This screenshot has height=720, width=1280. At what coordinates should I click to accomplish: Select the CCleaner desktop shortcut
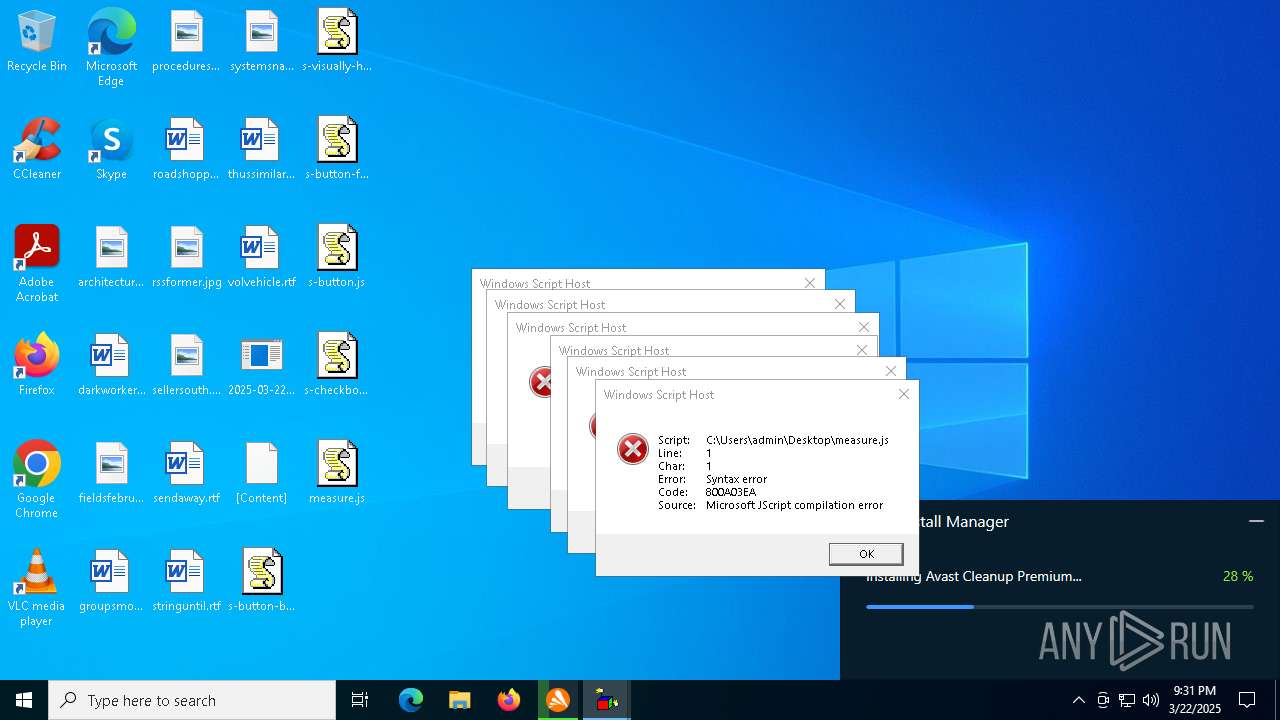point(37,150)
